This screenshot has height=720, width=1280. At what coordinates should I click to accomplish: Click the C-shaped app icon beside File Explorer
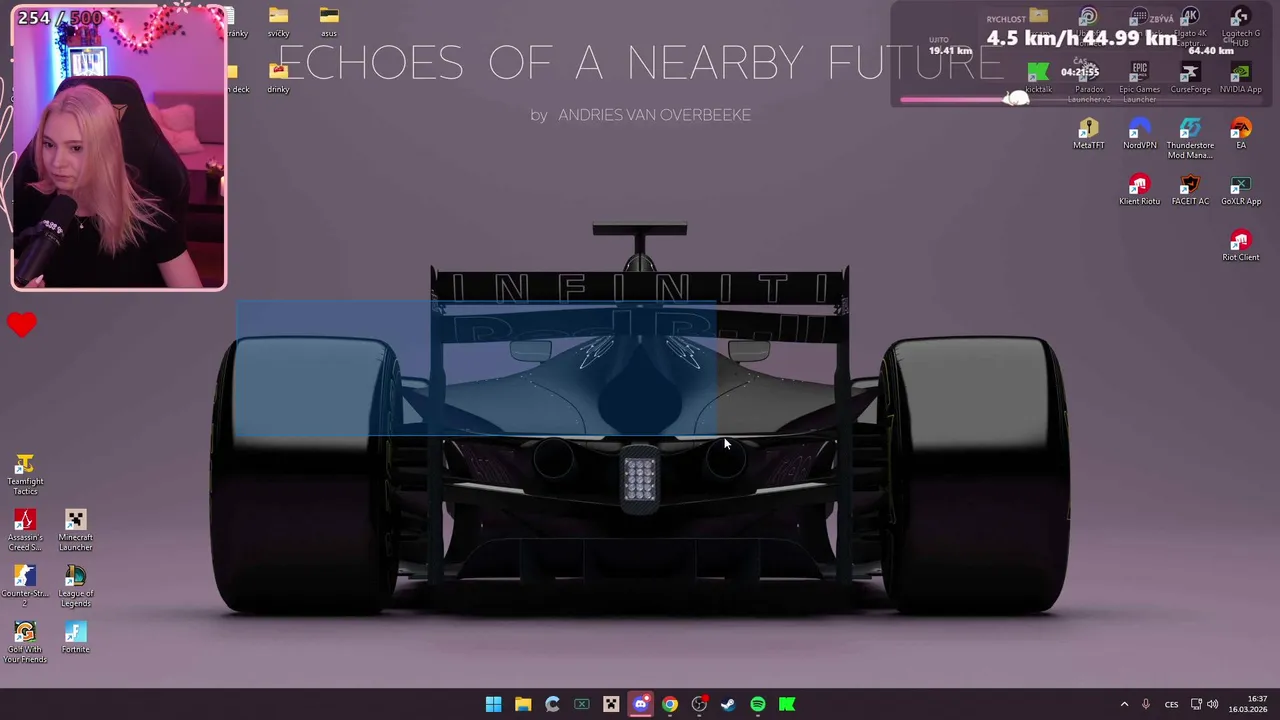tap(552, 704)
